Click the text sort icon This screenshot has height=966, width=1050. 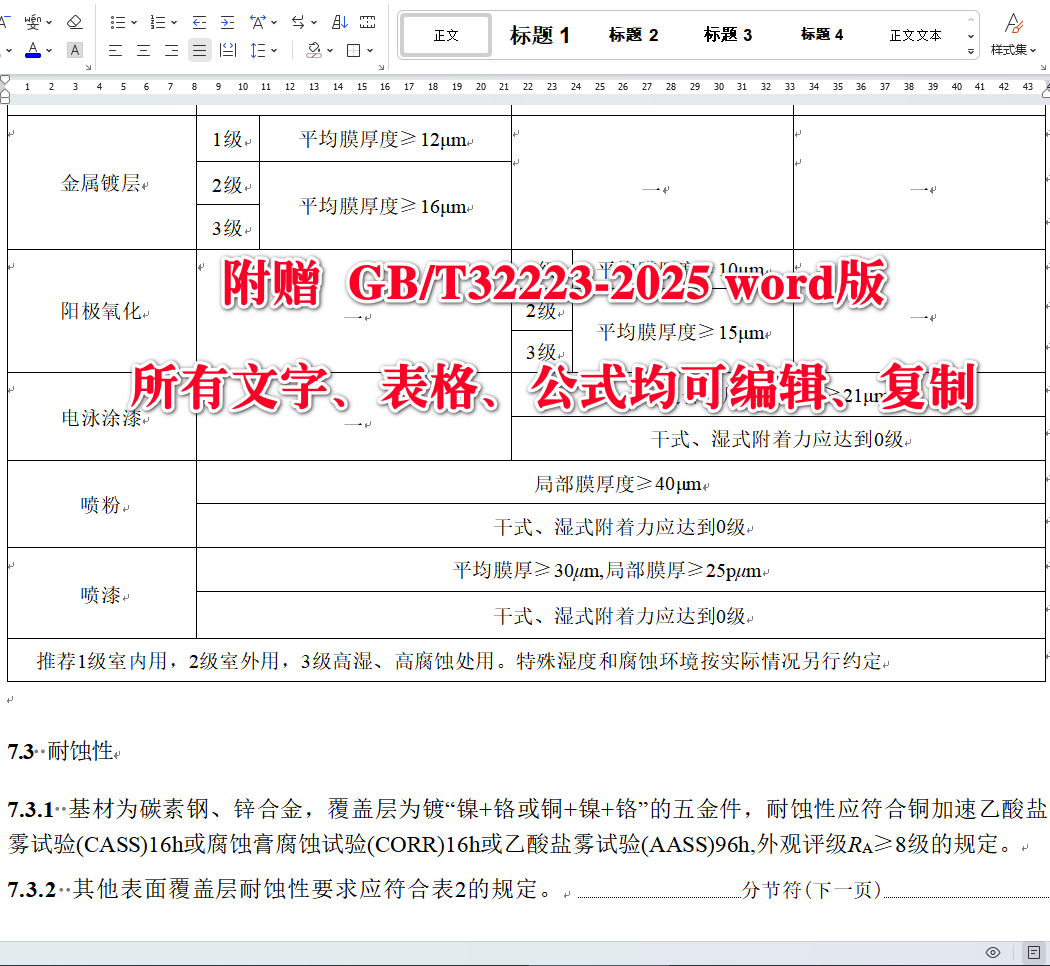coord(339,21)
